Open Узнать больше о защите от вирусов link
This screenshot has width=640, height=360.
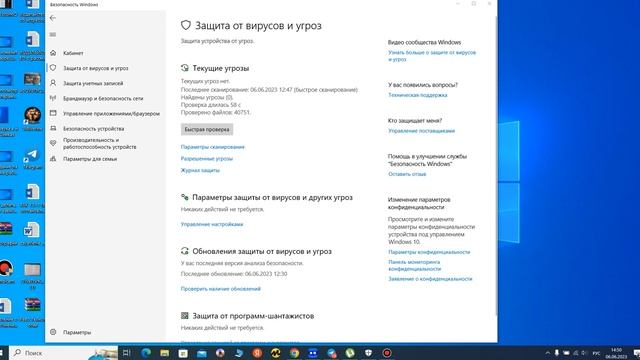pos(432,56)
